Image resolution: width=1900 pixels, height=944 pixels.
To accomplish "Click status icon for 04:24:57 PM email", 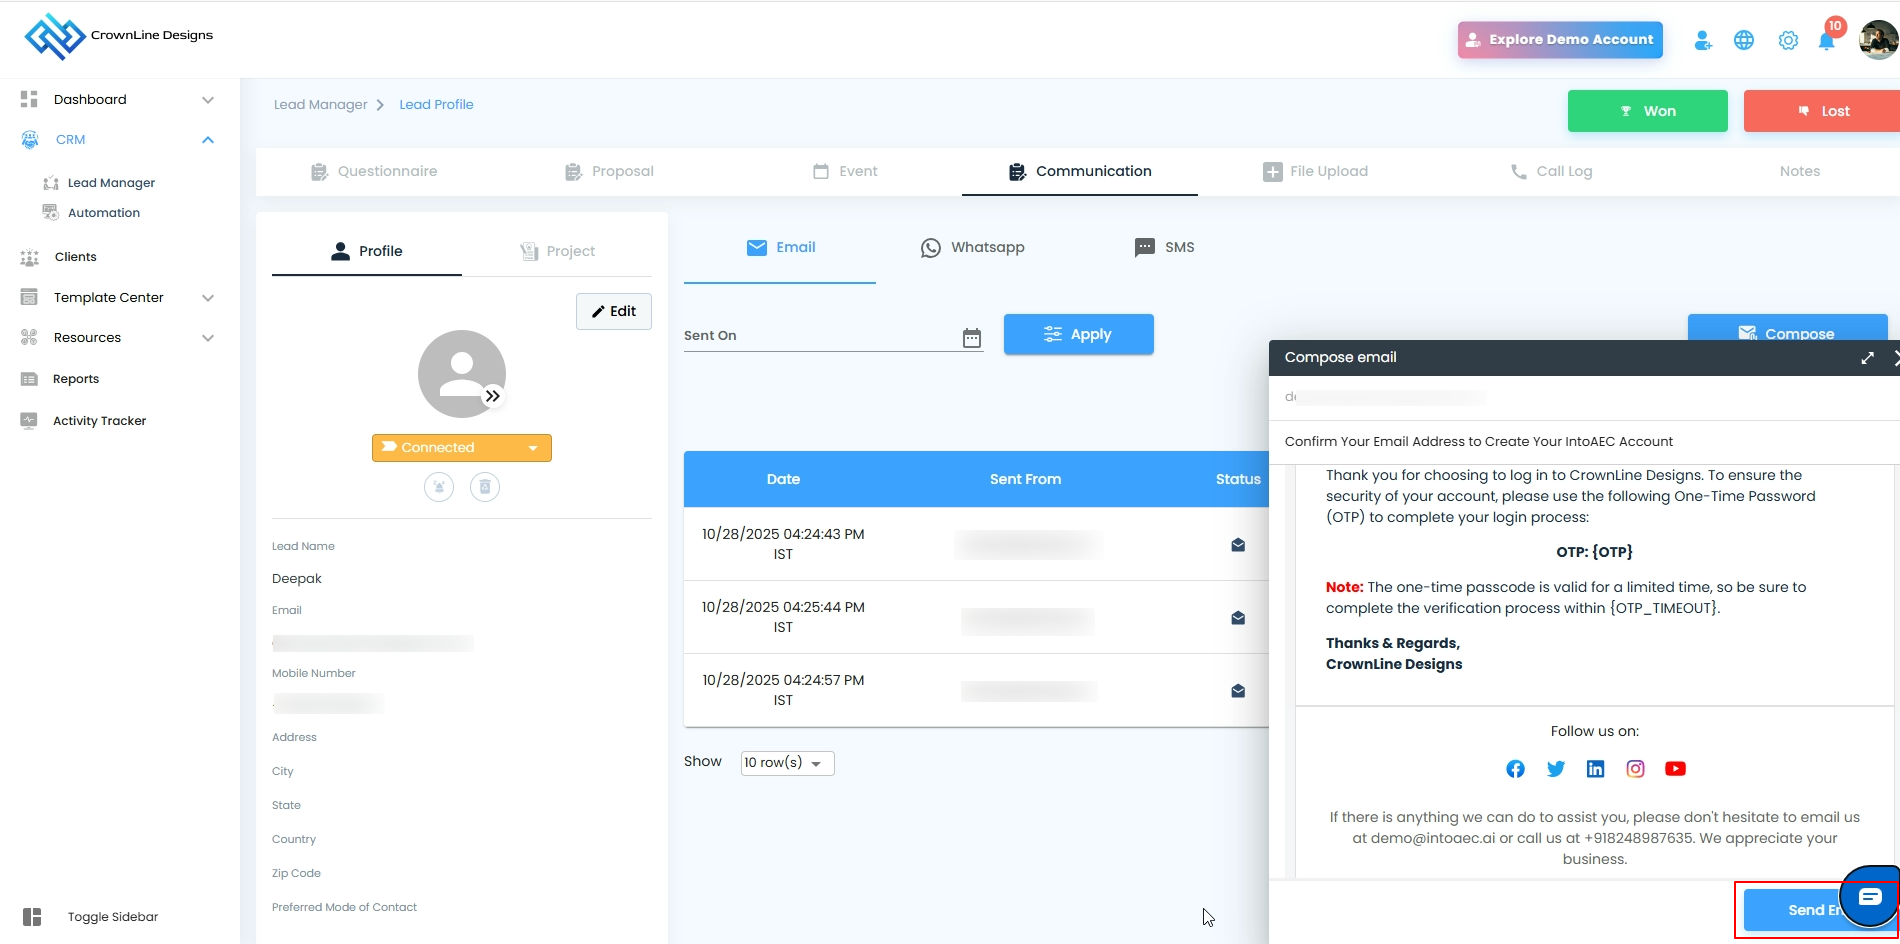I will click(1238, 691).
